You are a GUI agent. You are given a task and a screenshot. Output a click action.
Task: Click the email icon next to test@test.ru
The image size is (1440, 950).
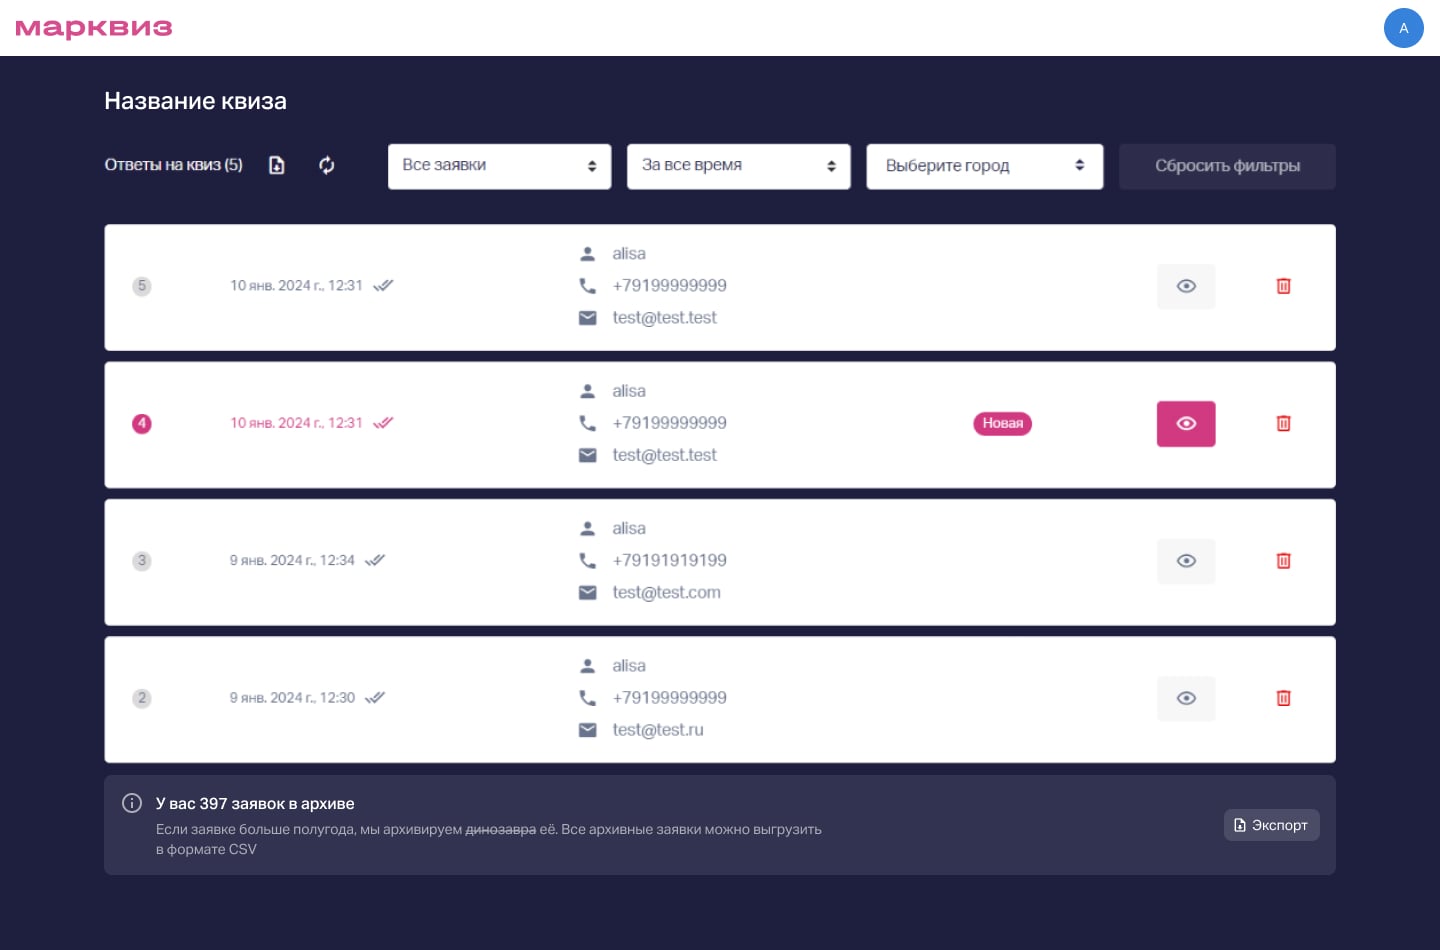tap(588, 730)
